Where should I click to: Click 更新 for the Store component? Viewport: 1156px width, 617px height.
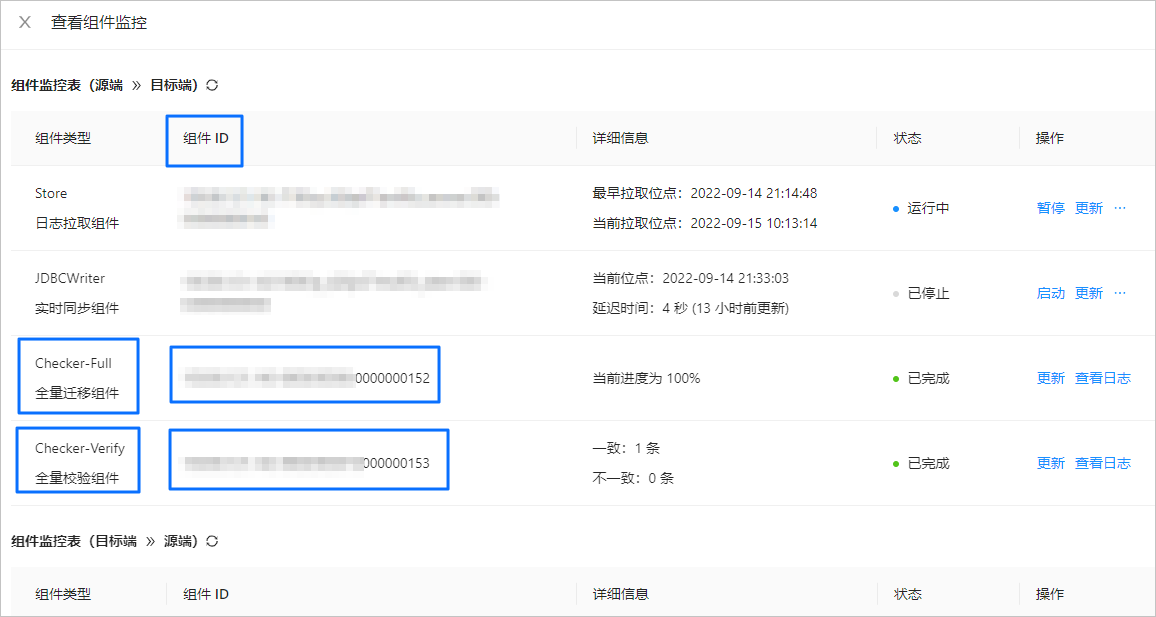coord(1088,208)
